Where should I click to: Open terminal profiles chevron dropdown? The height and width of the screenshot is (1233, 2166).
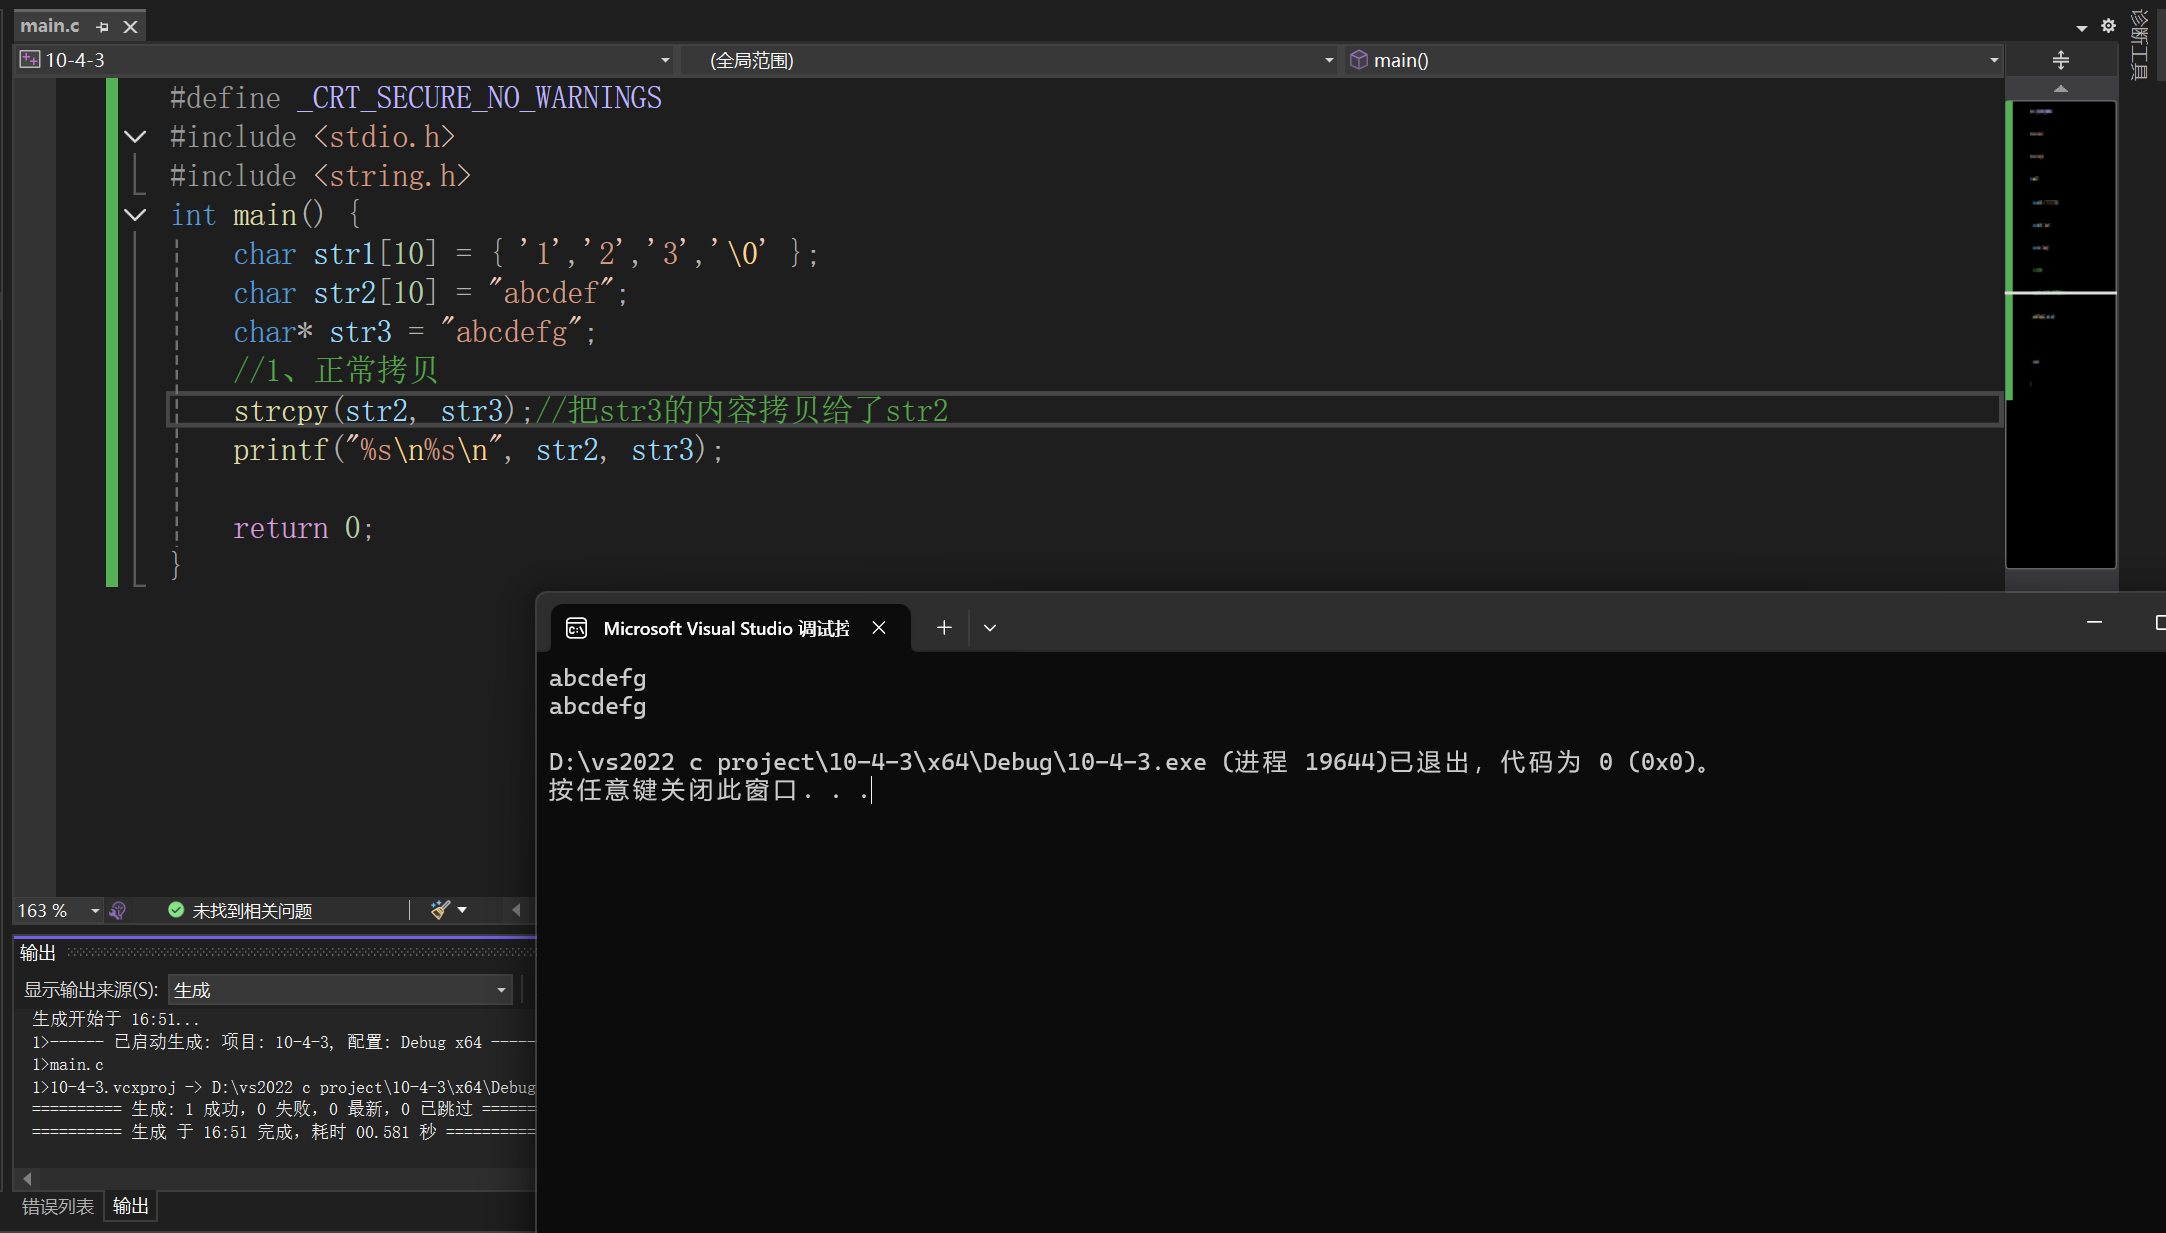[x=990, y=628]
